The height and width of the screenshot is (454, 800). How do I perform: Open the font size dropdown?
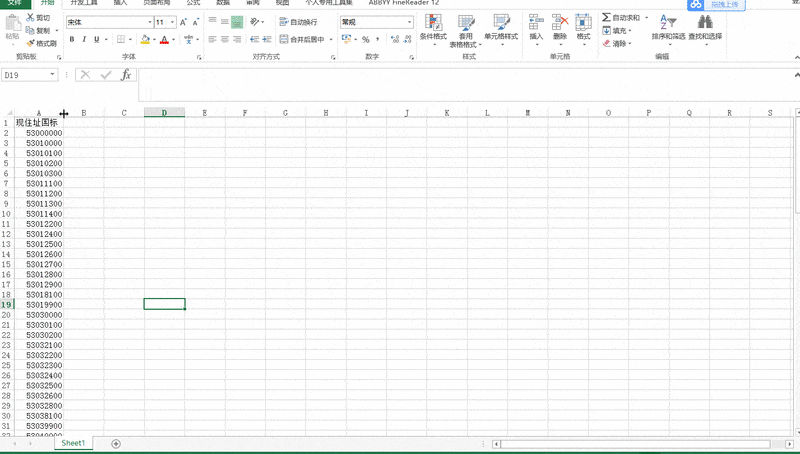(x=172, y=22)
